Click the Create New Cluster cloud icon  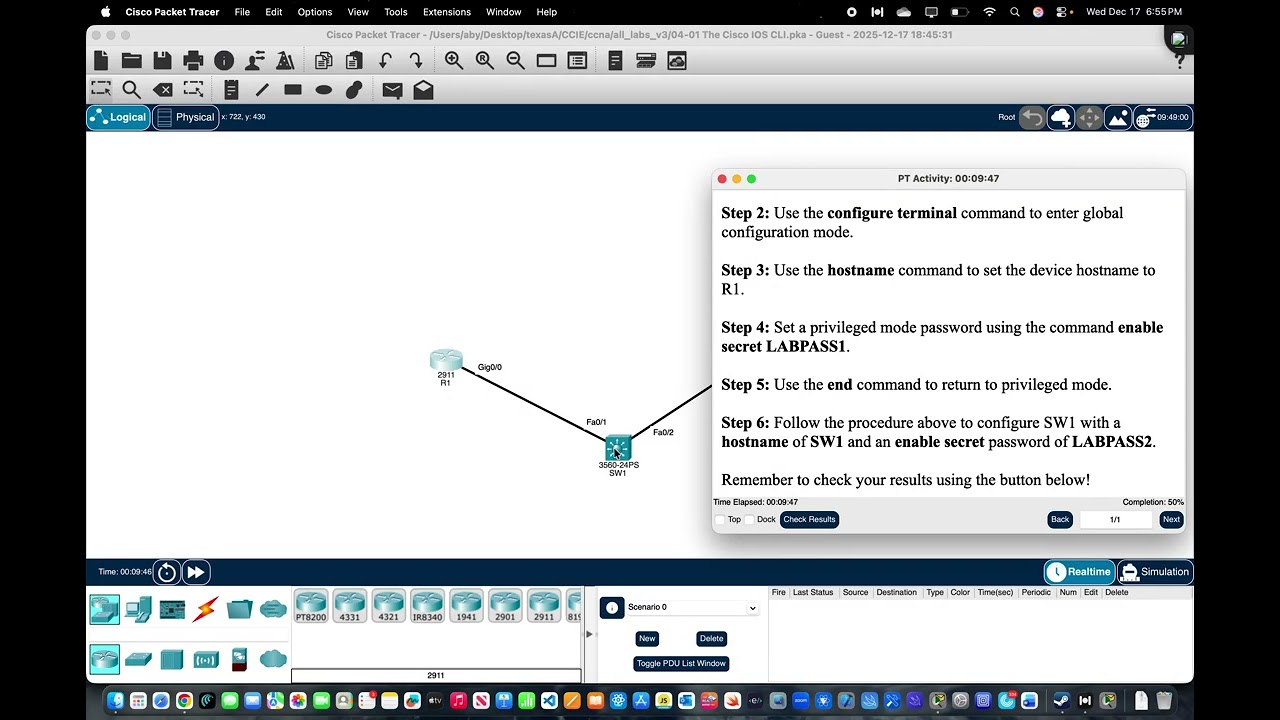point(1061,117)
